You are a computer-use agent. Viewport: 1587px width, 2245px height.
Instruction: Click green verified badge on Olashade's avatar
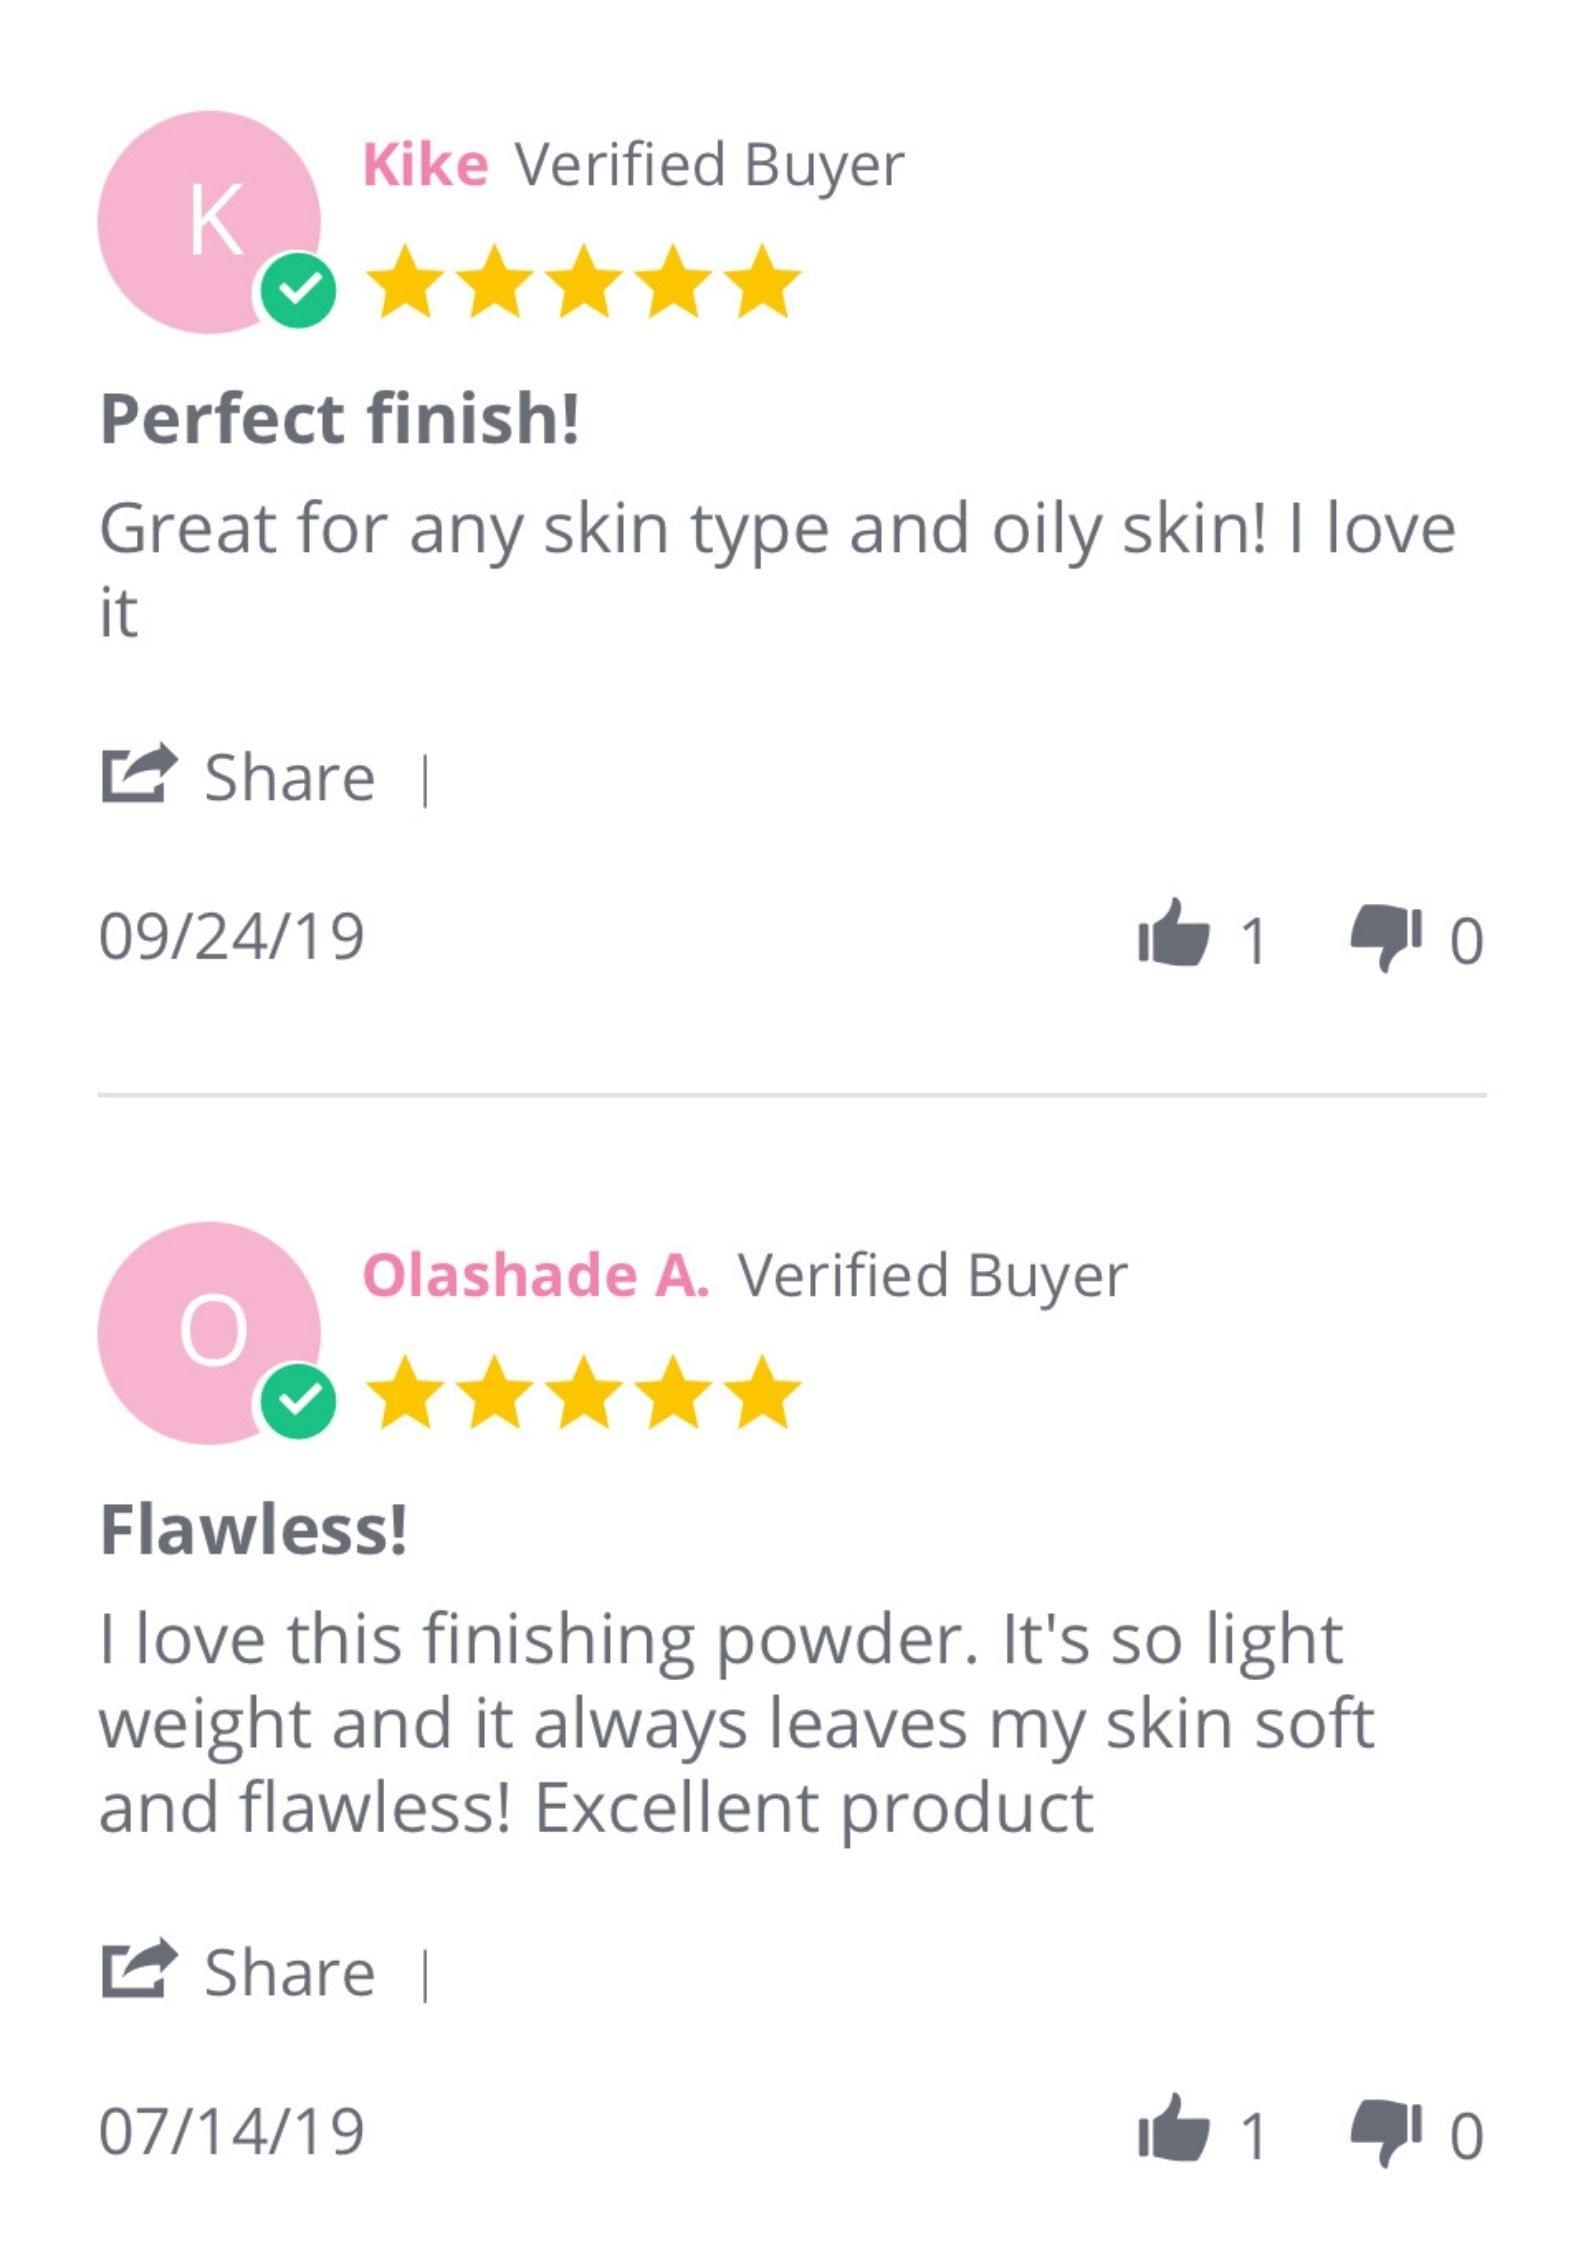(298, 1401)
